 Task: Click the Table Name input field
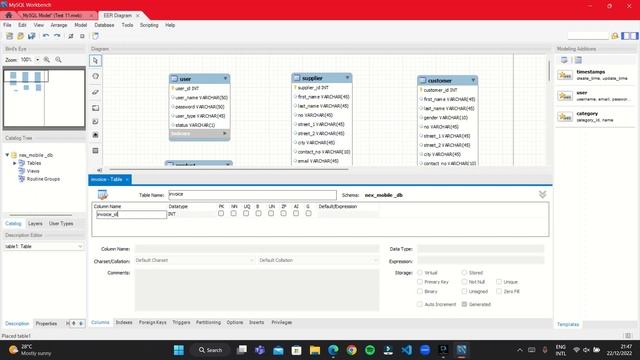[x=252, y=195]
